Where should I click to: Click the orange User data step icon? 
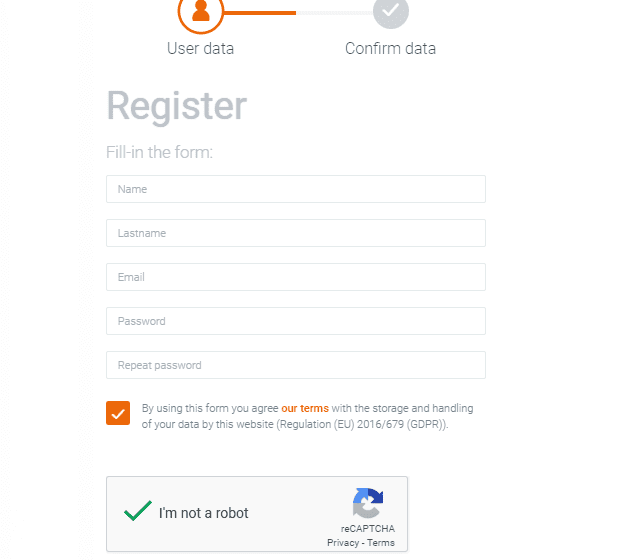click(201, 12)
